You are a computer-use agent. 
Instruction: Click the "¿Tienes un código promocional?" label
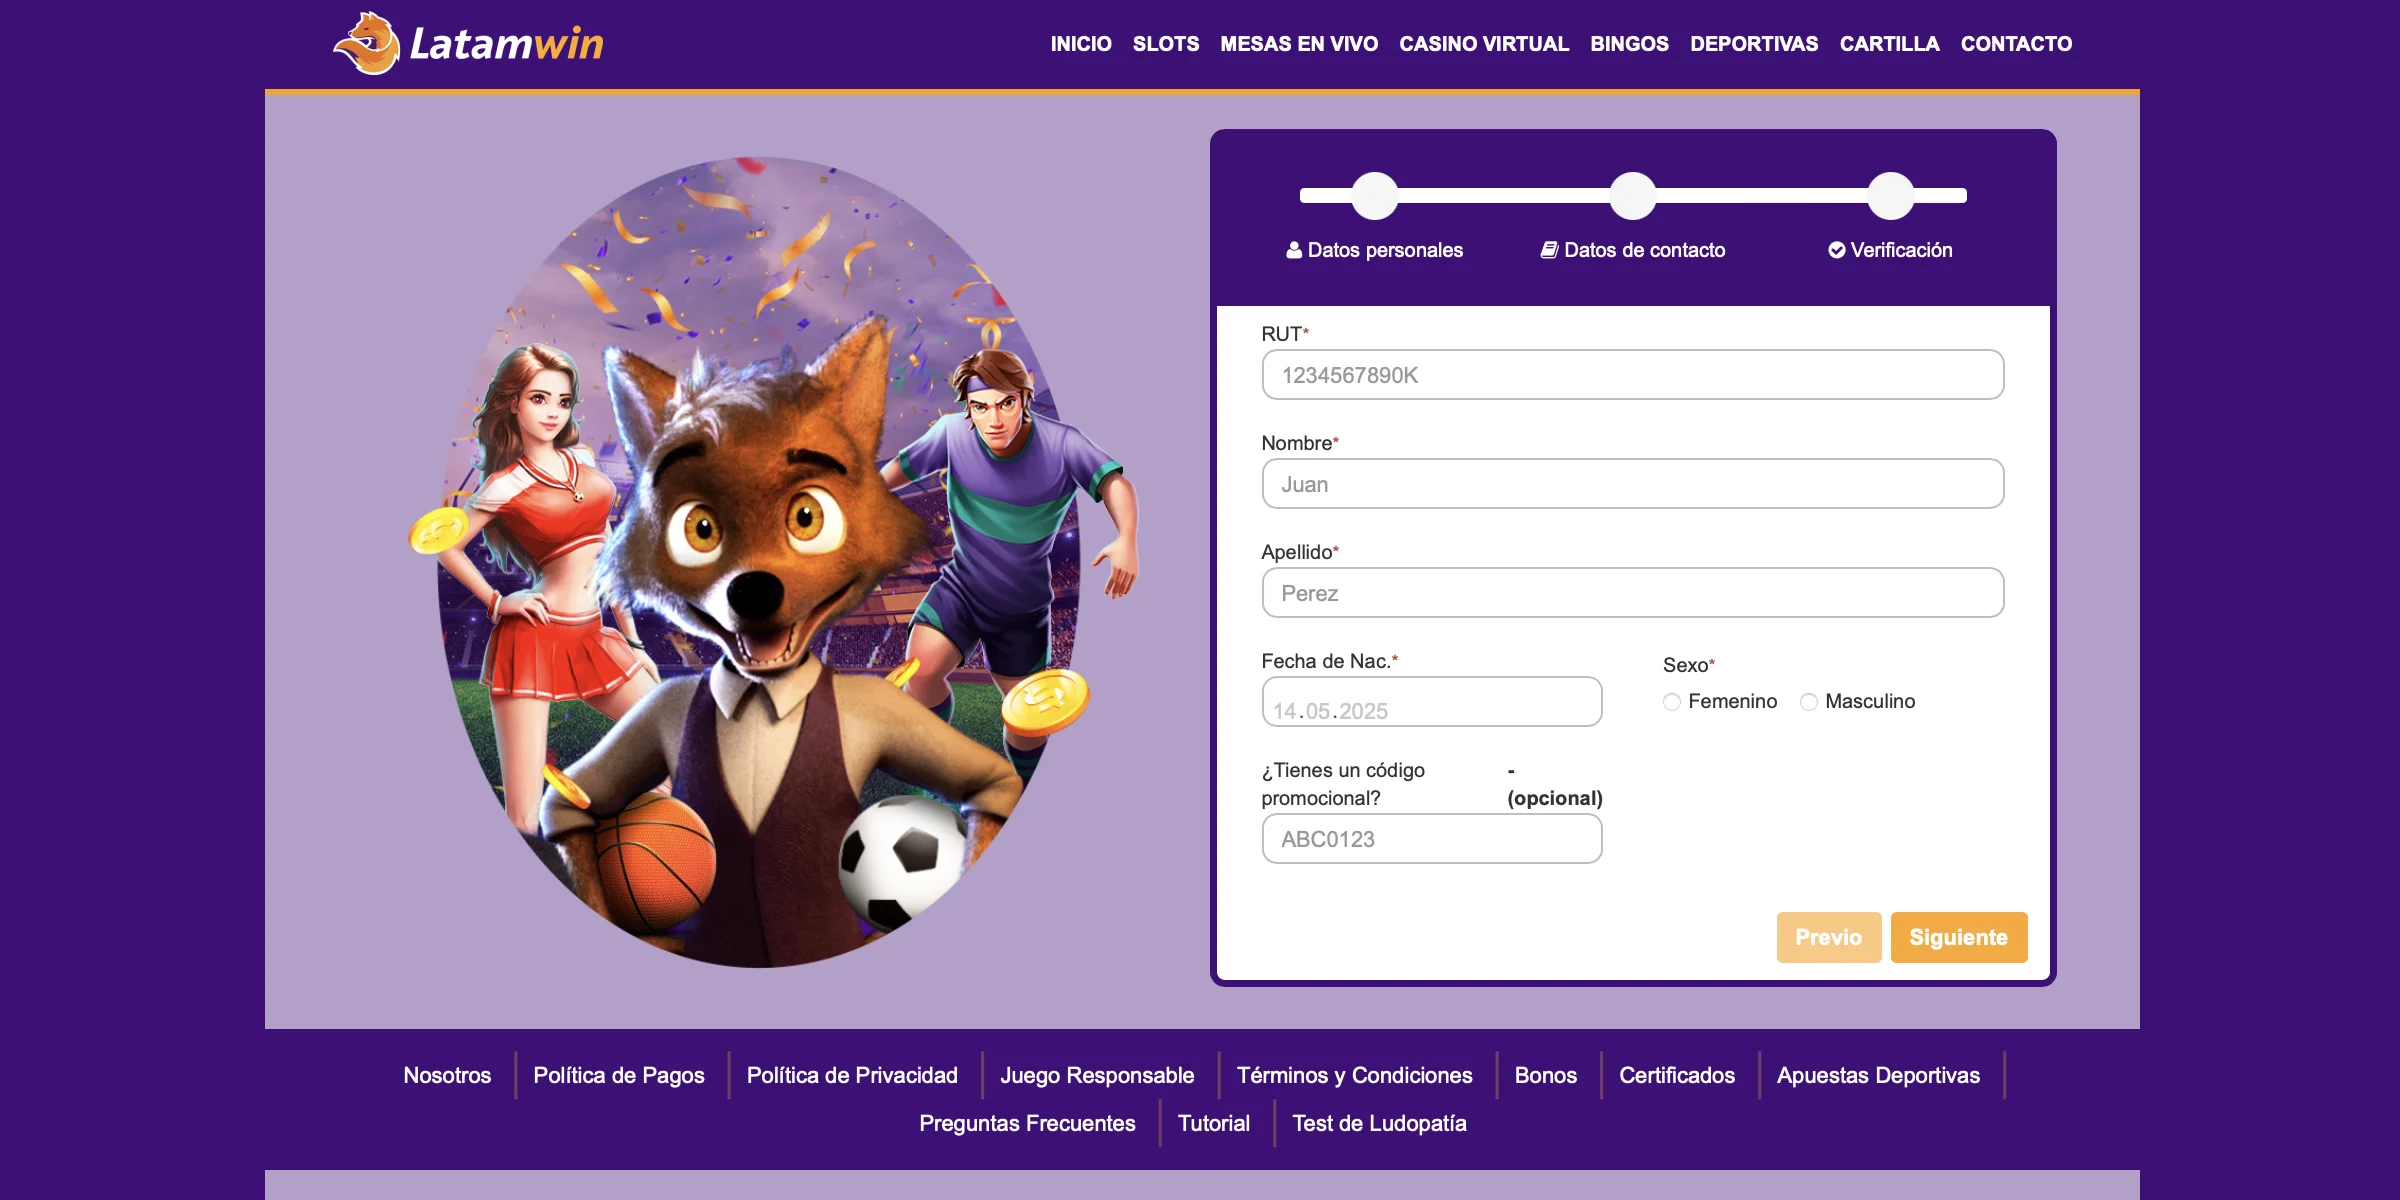(x=1343, y=784)
